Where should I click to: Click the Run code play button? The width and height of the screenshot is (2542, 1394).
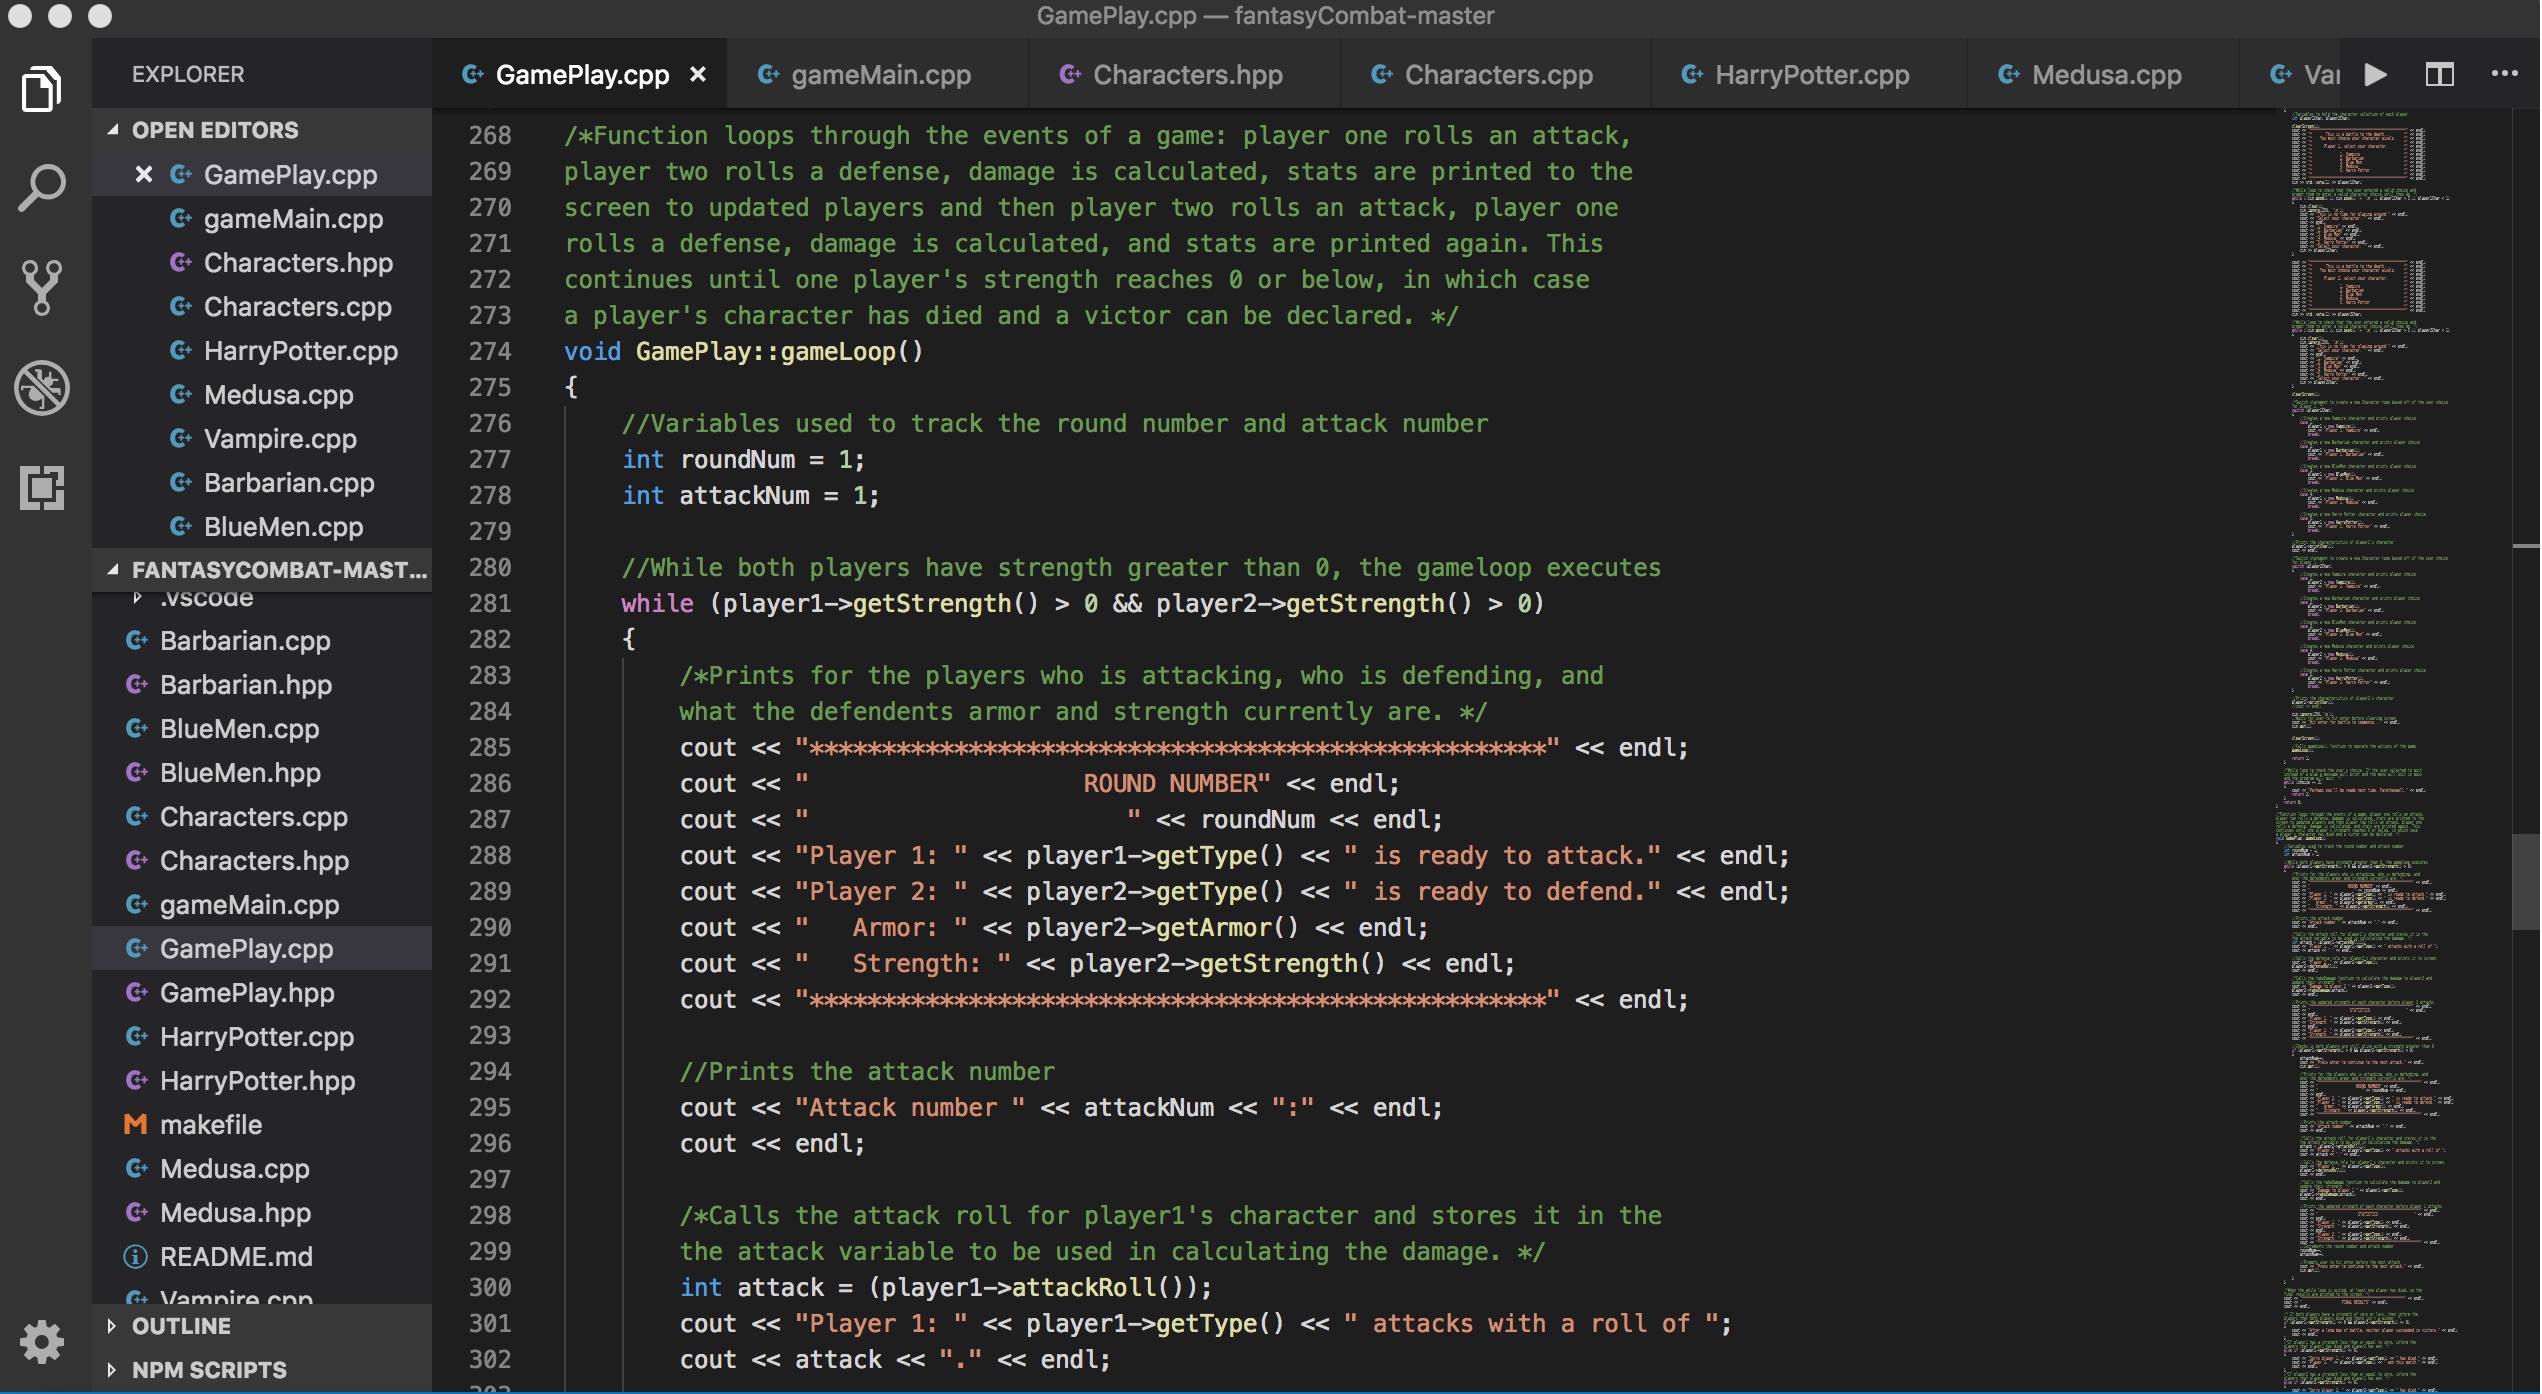click(x=2376, y=75)
